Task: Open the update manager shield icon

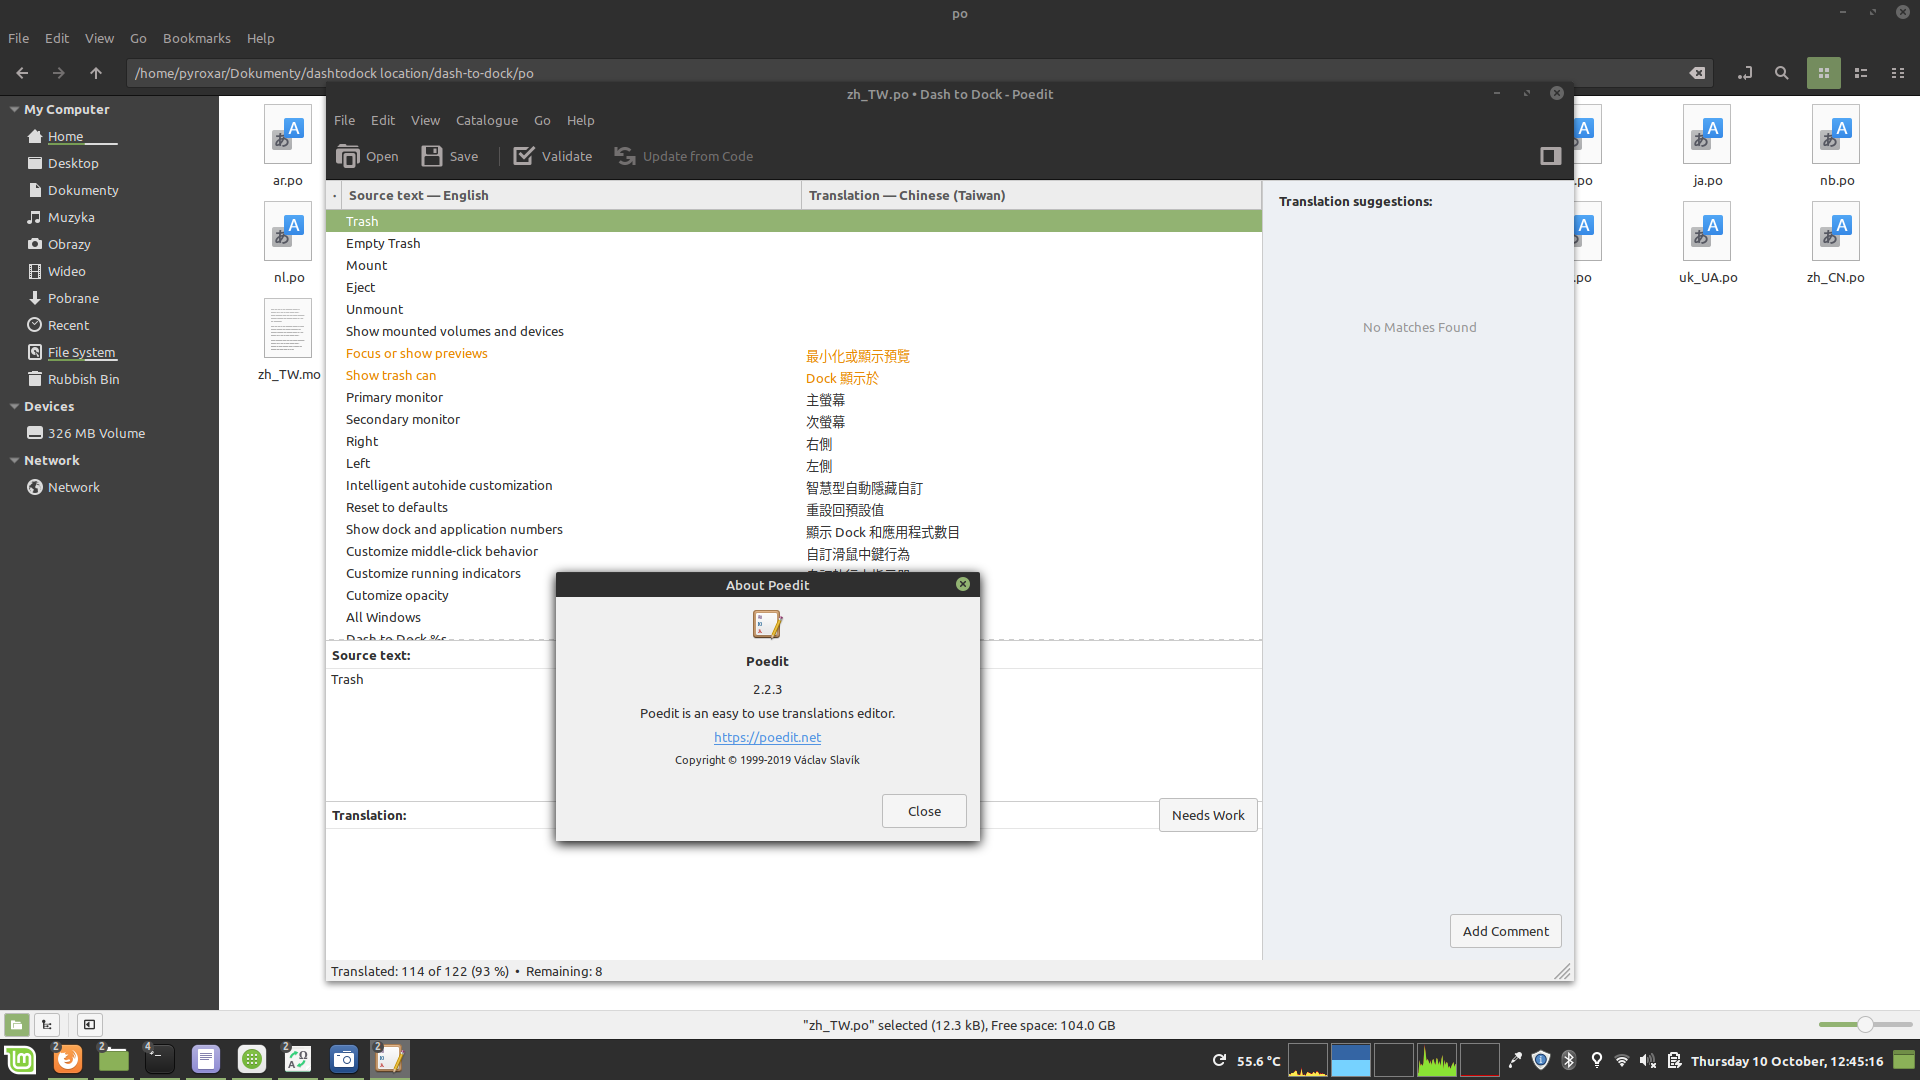Action: click(1541, 1060)
